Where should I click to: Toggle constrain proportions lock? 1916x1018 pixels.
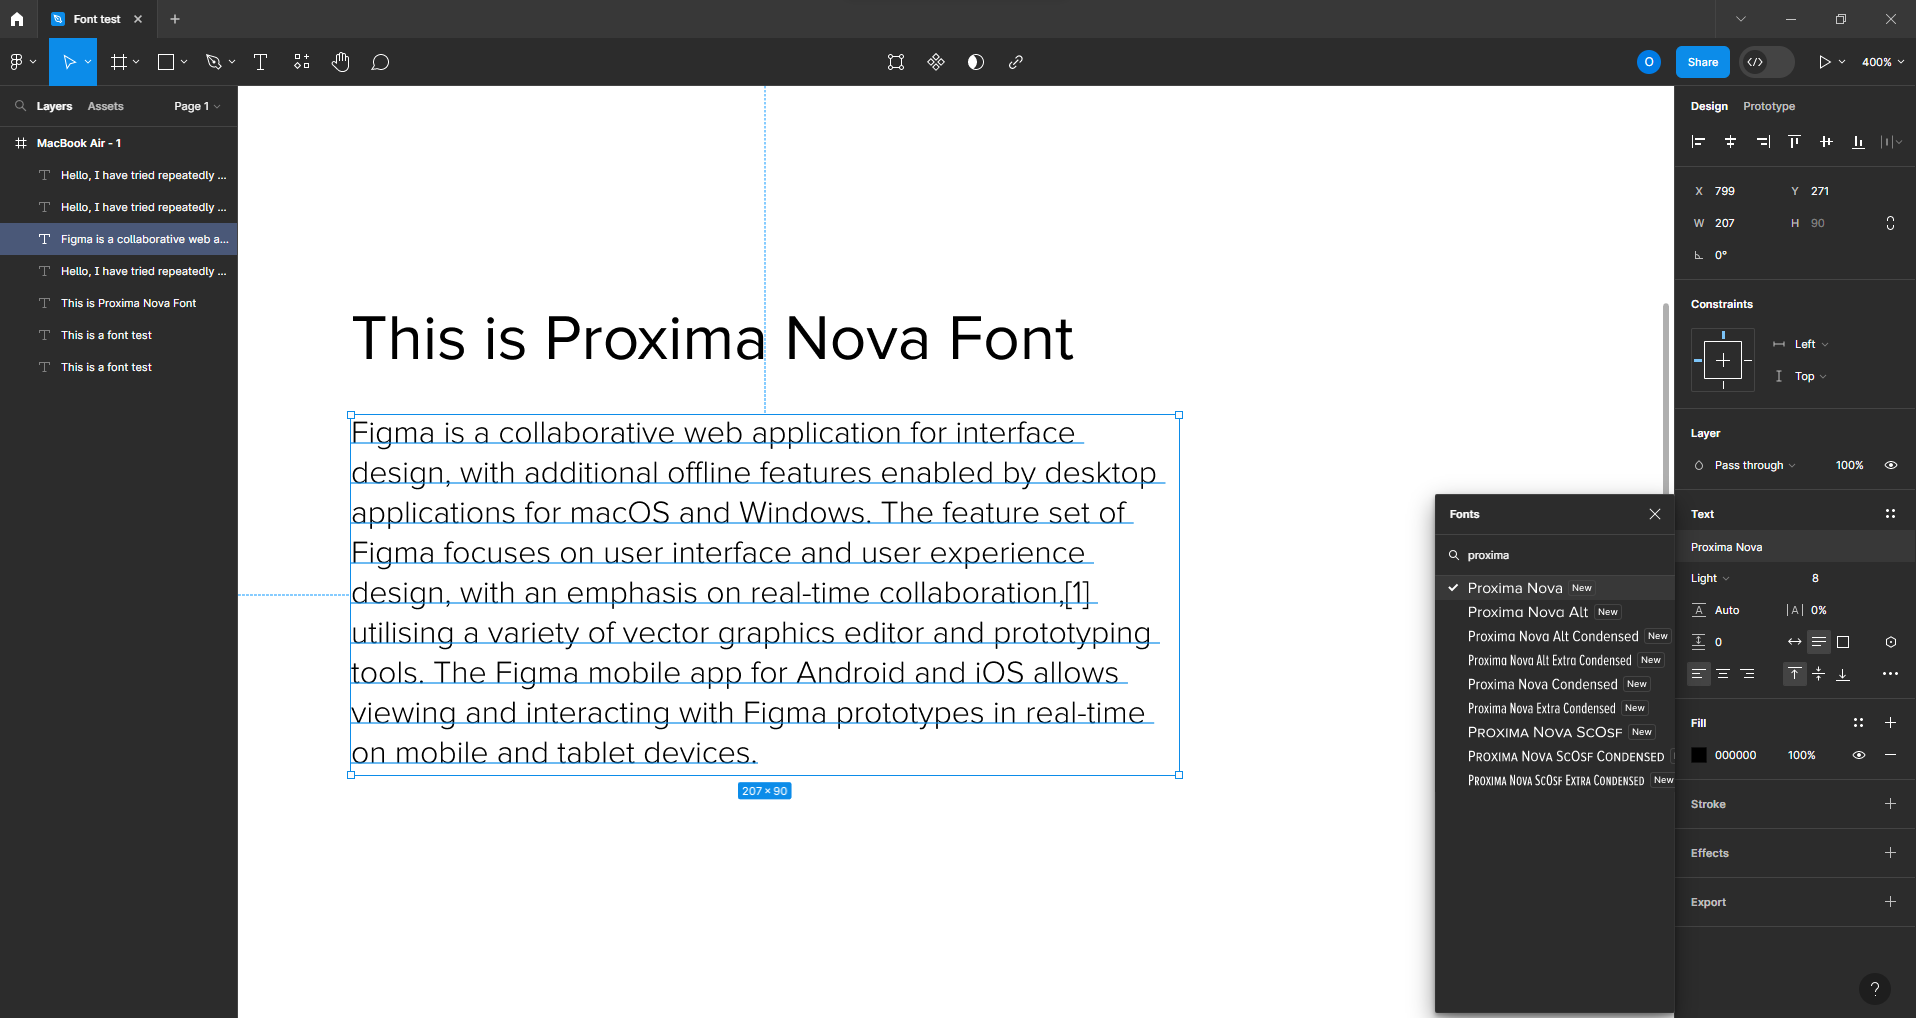click(1890, 223)
